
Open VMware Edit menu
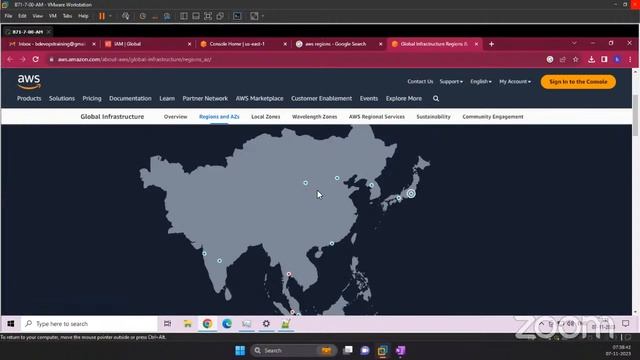point(22,16)
